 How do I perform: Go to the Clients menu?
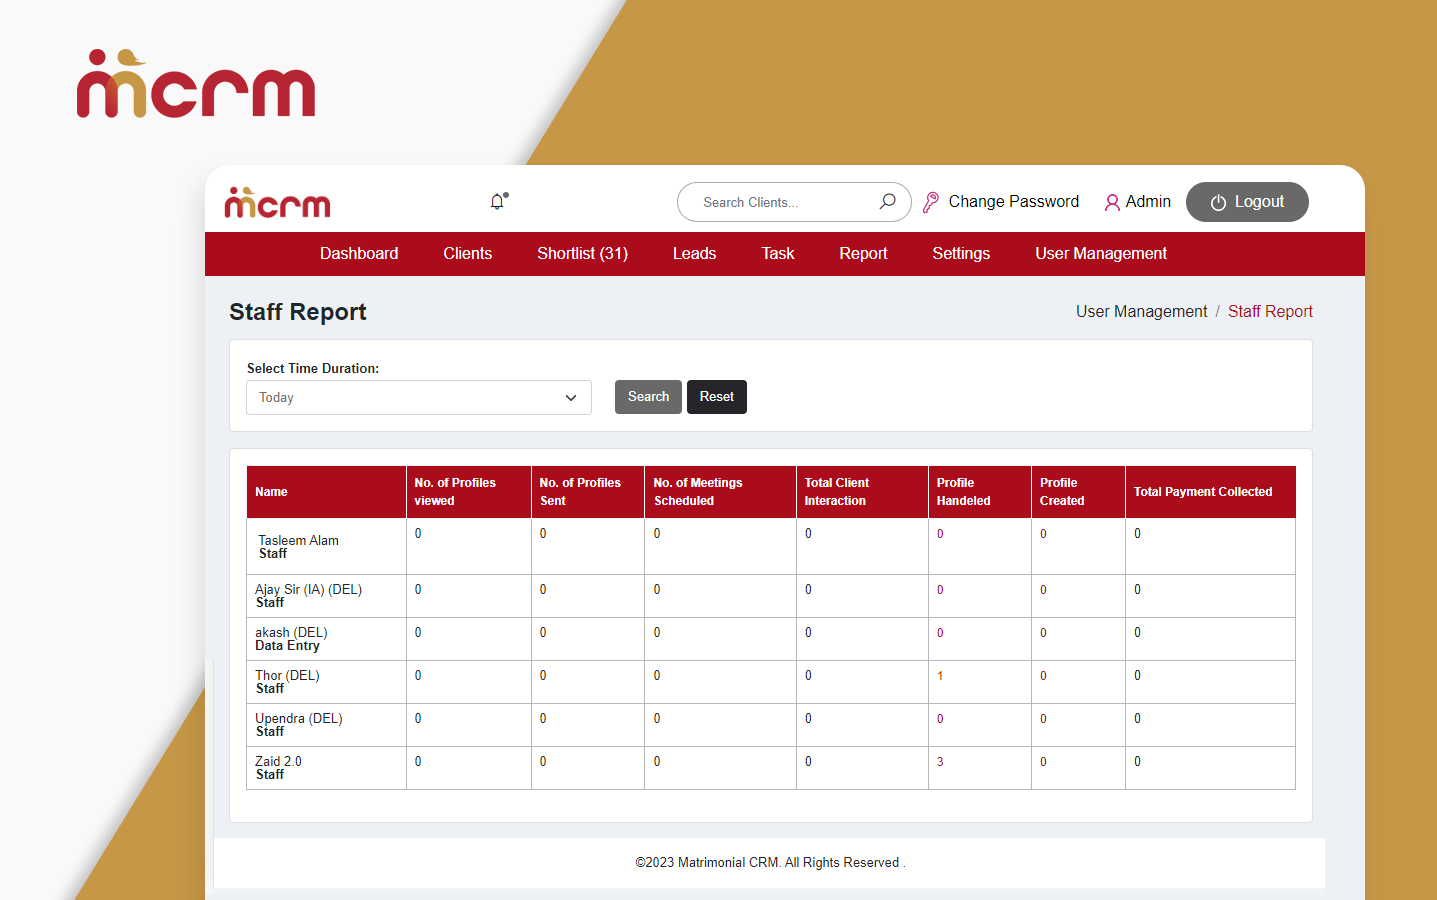[467, 254]
